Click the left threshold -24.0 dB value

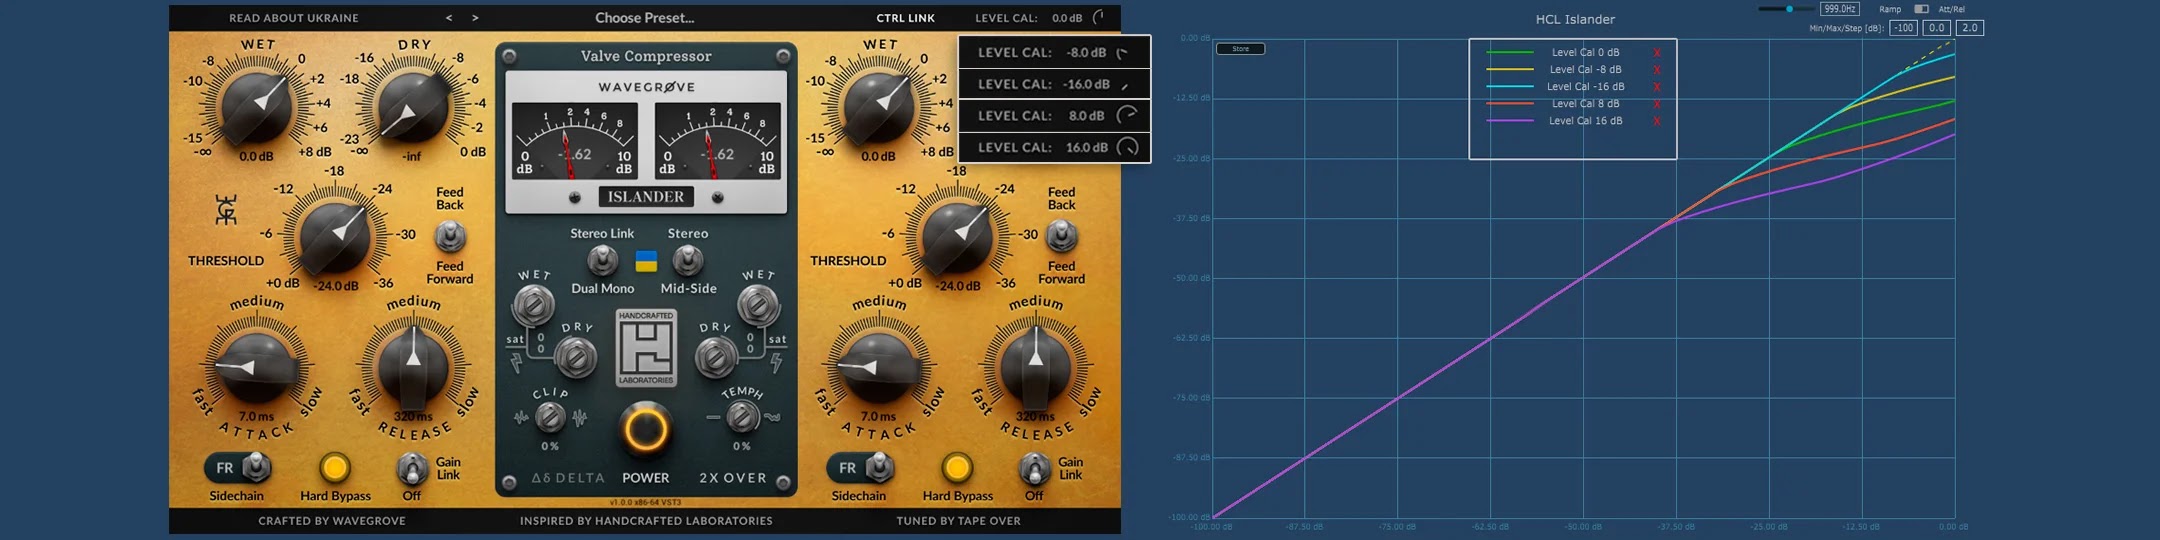click(337, 286)
